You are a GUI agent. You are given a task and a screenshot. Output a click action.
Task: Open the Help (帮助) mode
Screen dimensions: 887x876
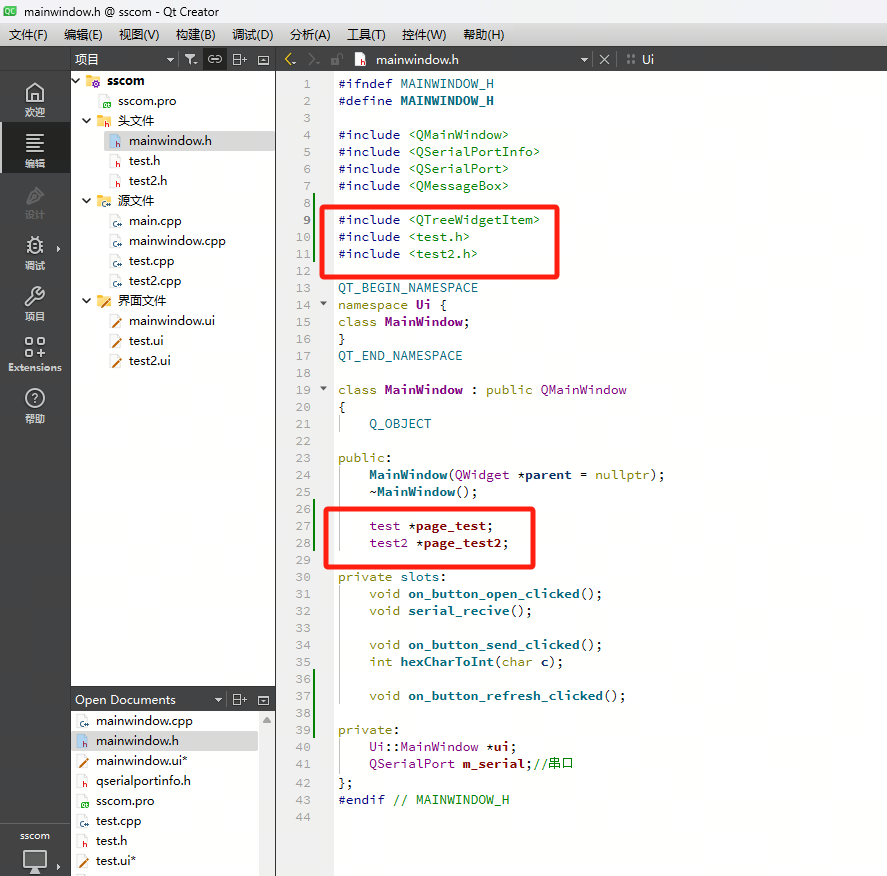35,405
